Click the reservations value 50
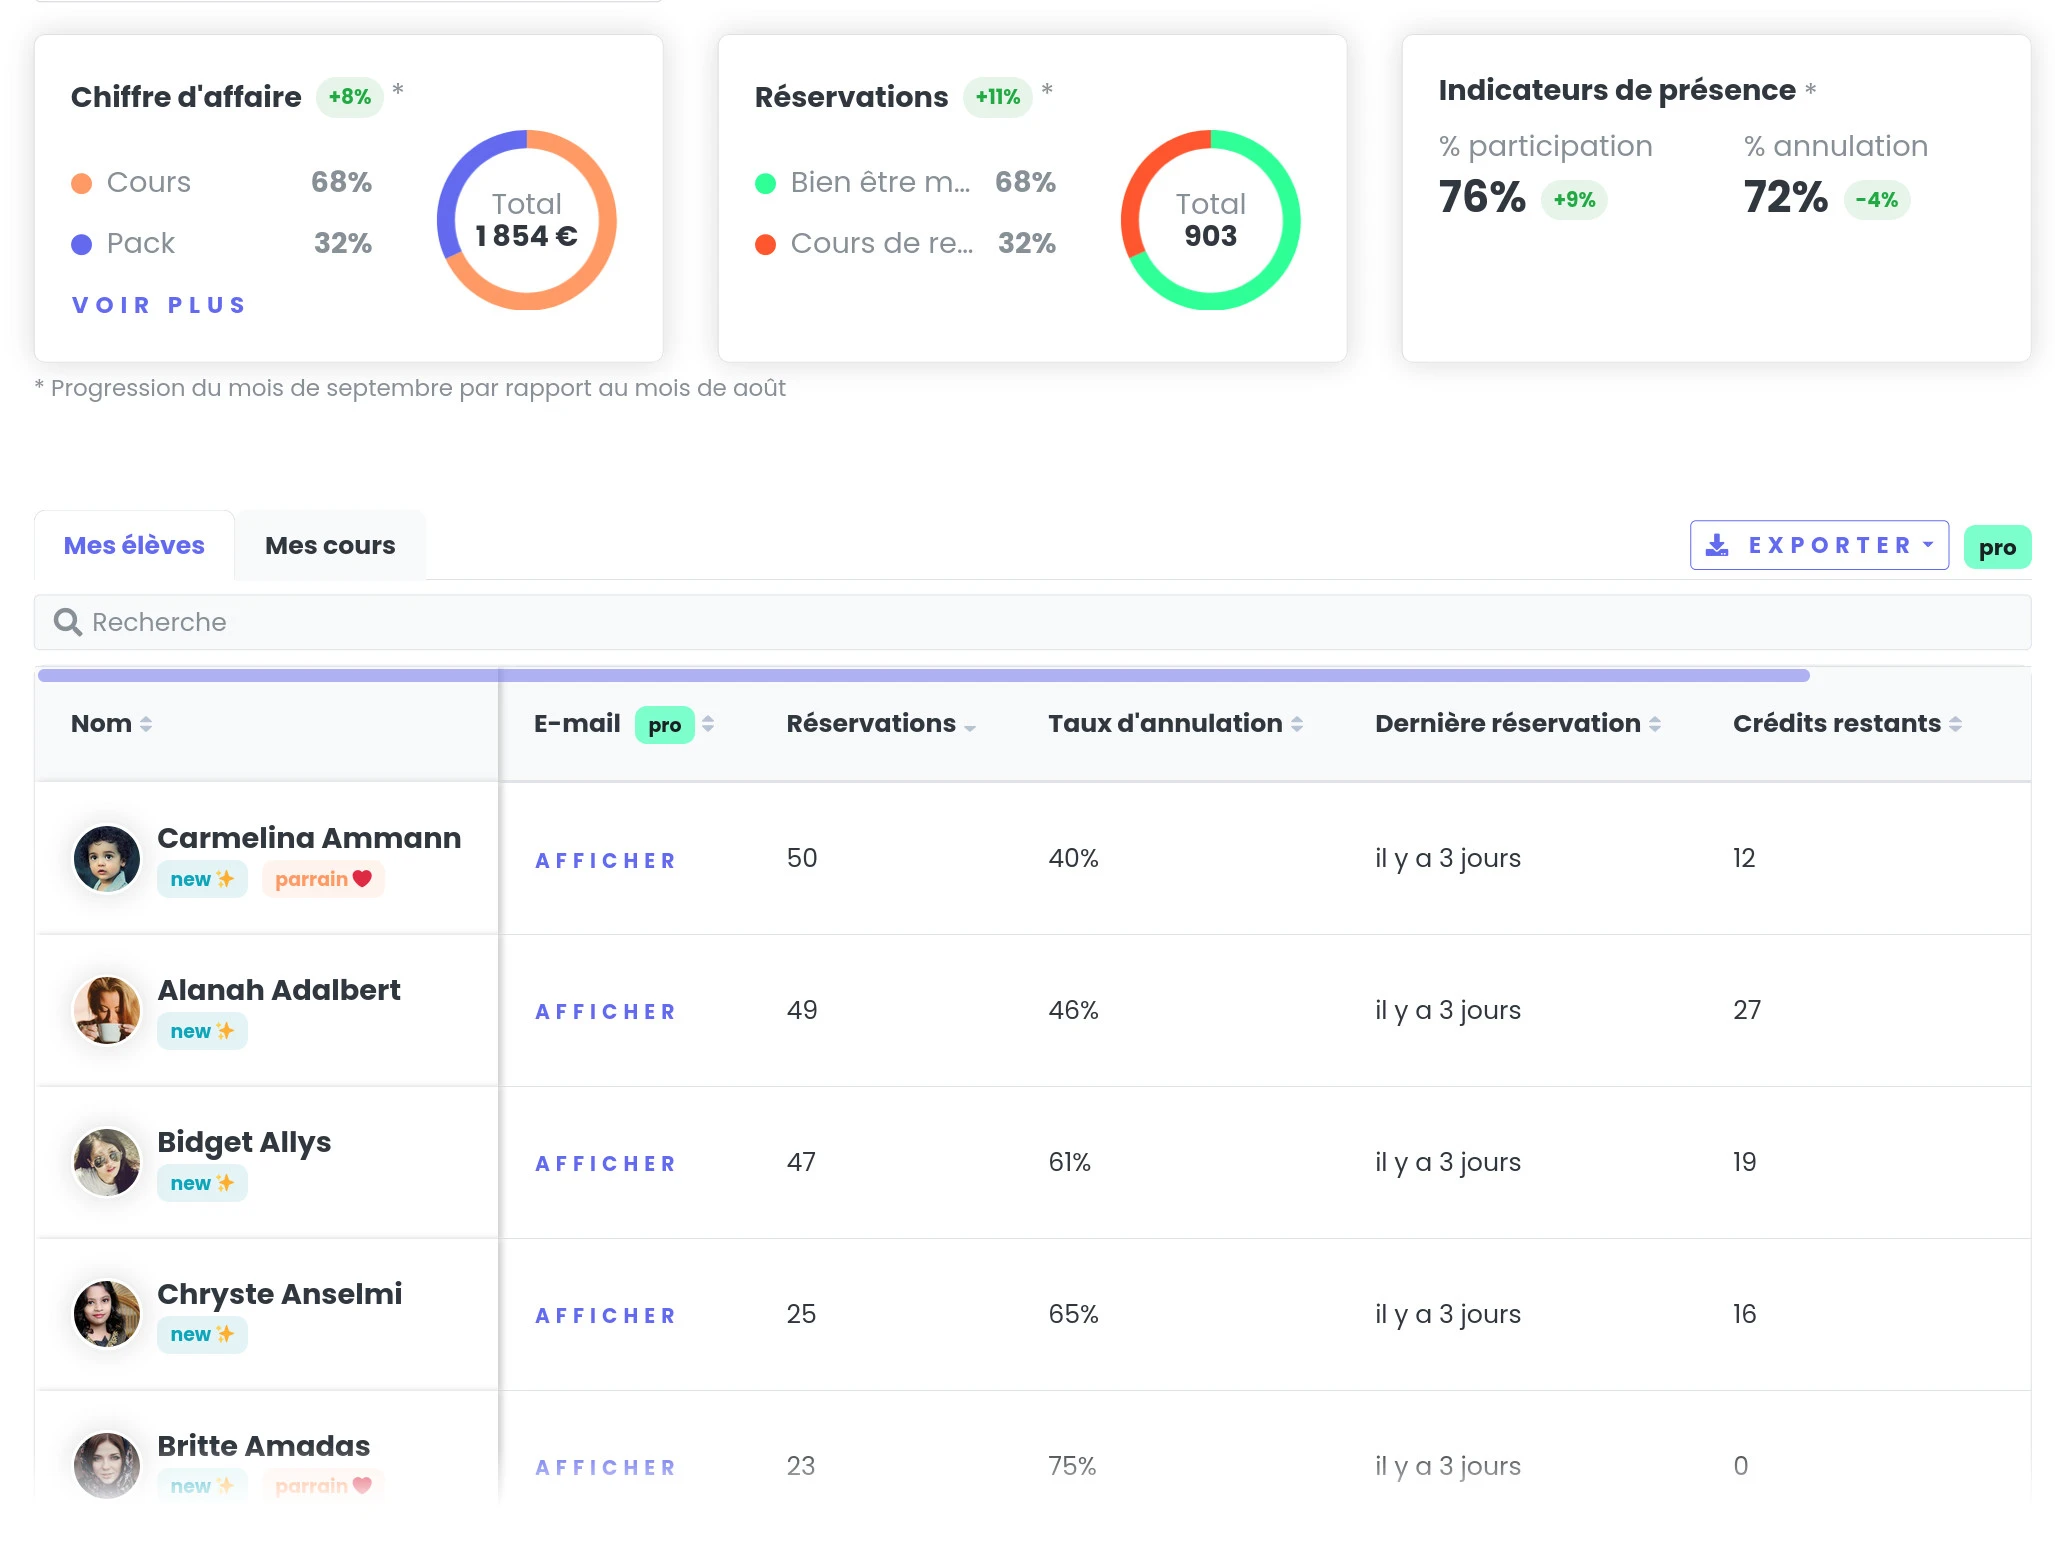Screen dimensions: 2055x1541 [802, 858]
